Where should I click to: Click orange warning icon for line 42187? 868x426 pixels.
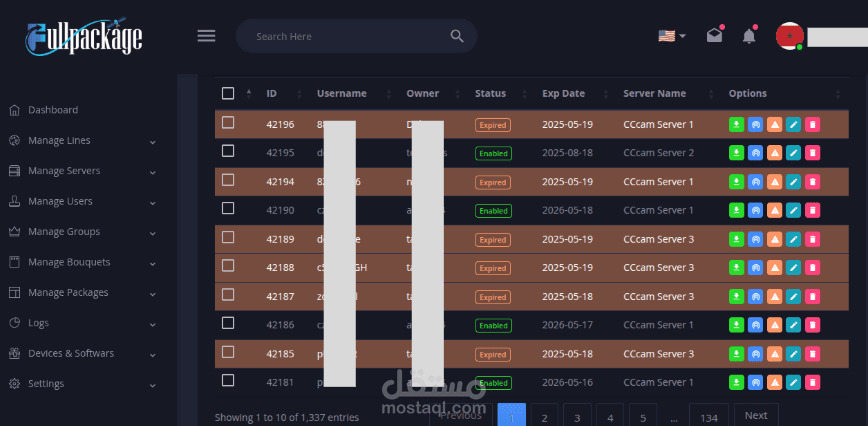pyautogui.click(x=774, y=297)
